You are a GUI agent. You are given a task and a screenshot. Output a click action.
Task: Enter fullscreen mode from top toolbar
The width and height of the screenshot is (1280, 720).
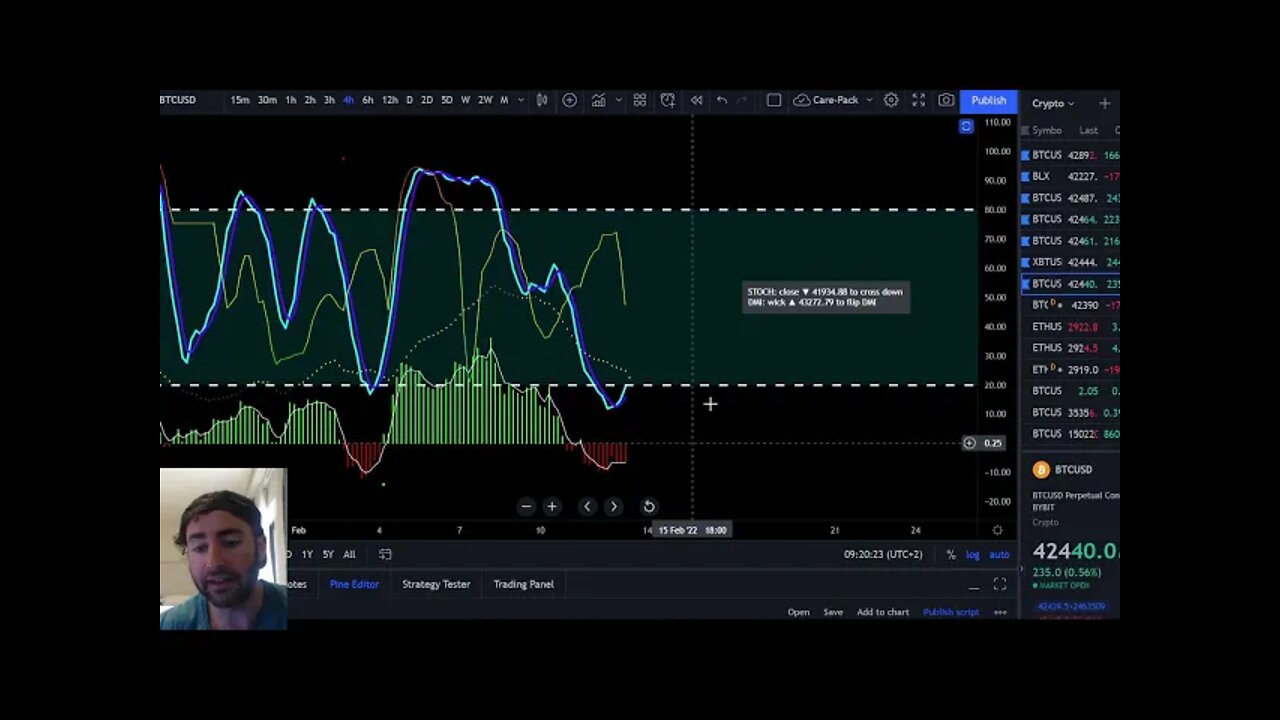point(918,100)
